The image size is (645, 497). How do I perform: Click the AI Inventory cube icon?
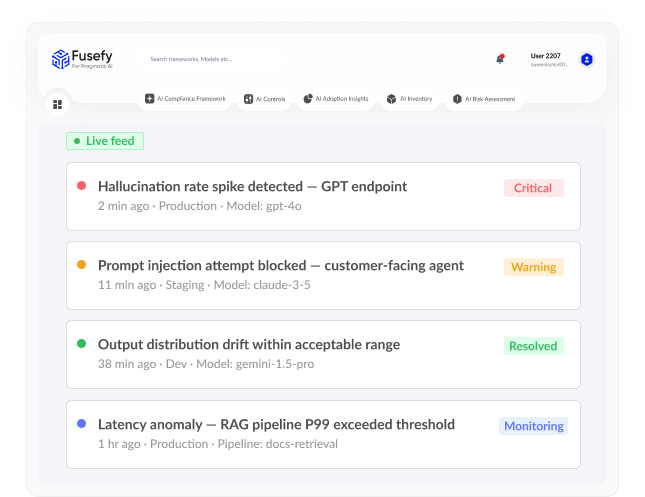tap(392, 99)
